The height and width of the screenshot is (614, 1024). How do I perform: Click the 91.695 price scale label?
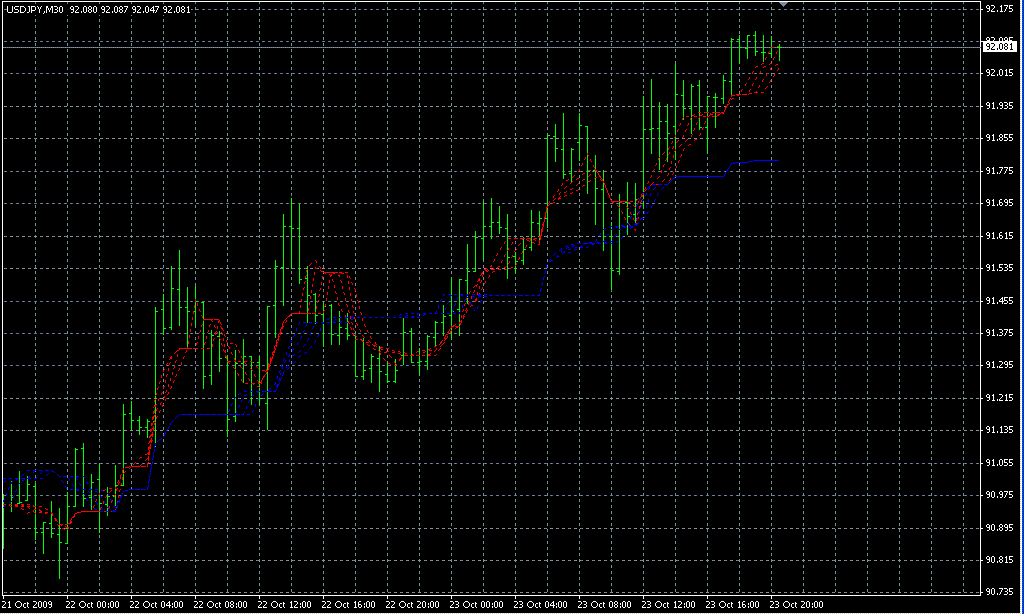coord(999,203)
